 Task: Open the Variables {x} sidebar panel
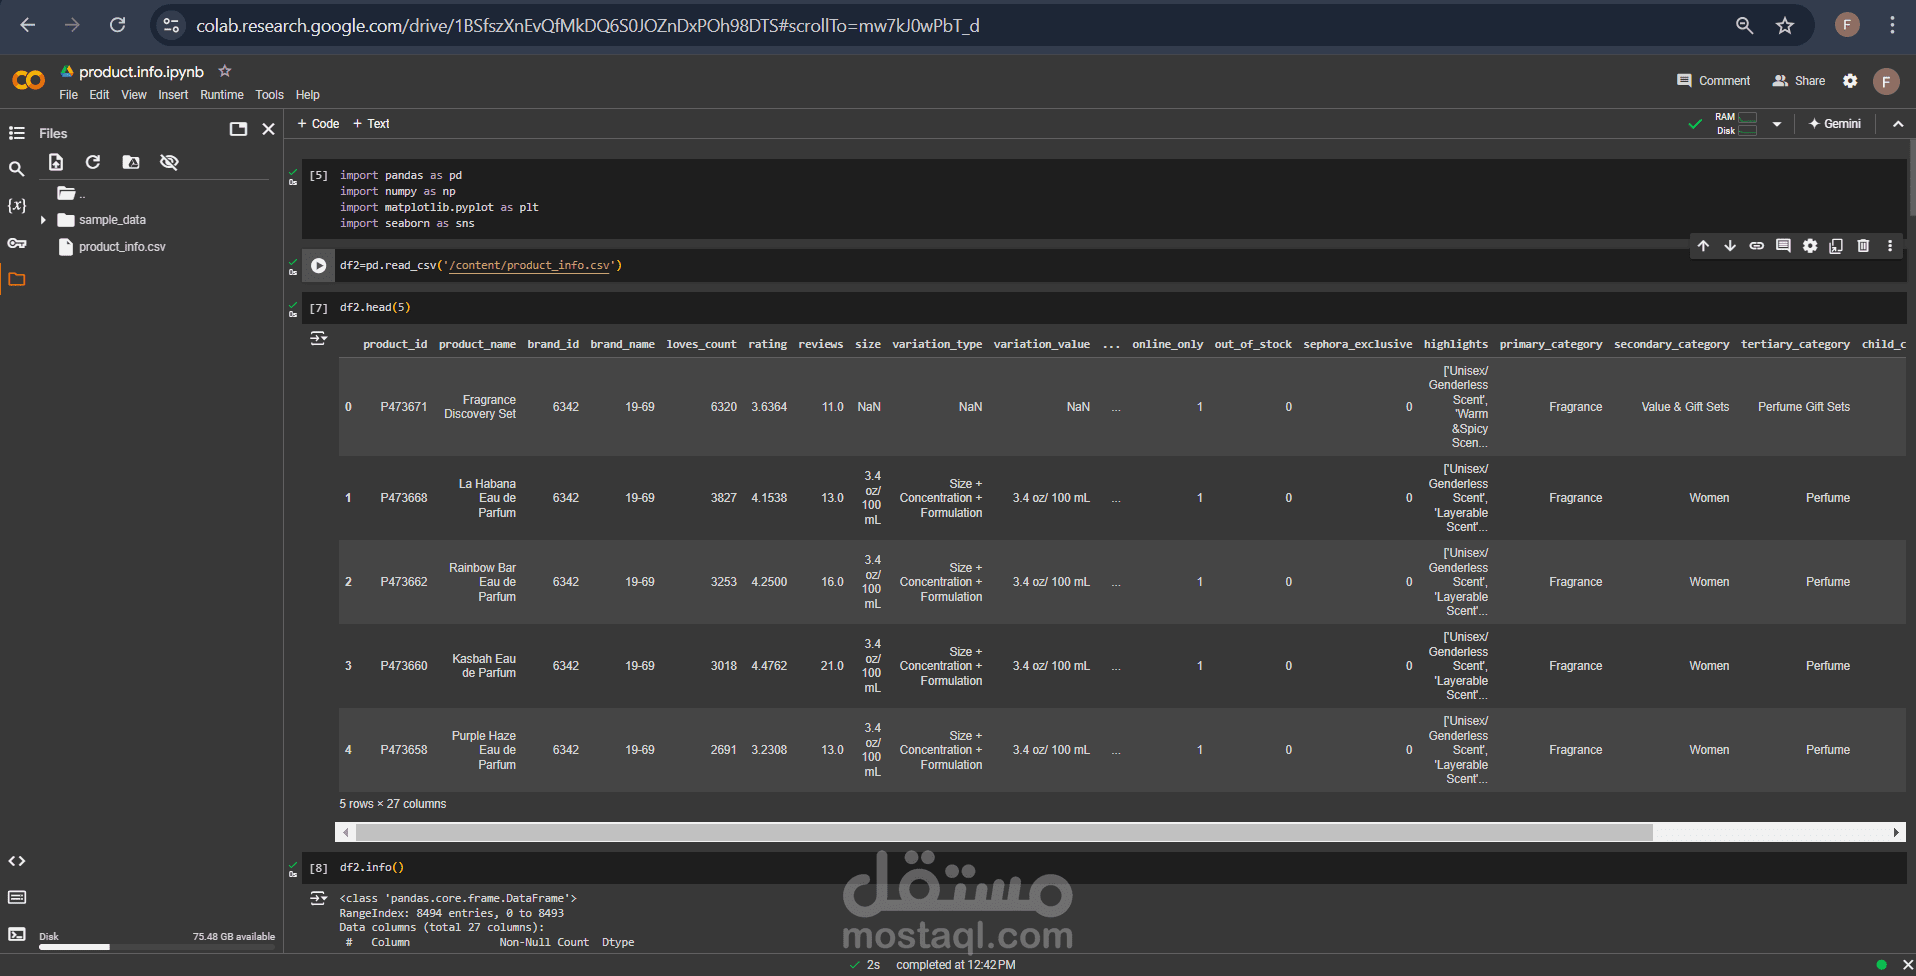tap(17, 205)
